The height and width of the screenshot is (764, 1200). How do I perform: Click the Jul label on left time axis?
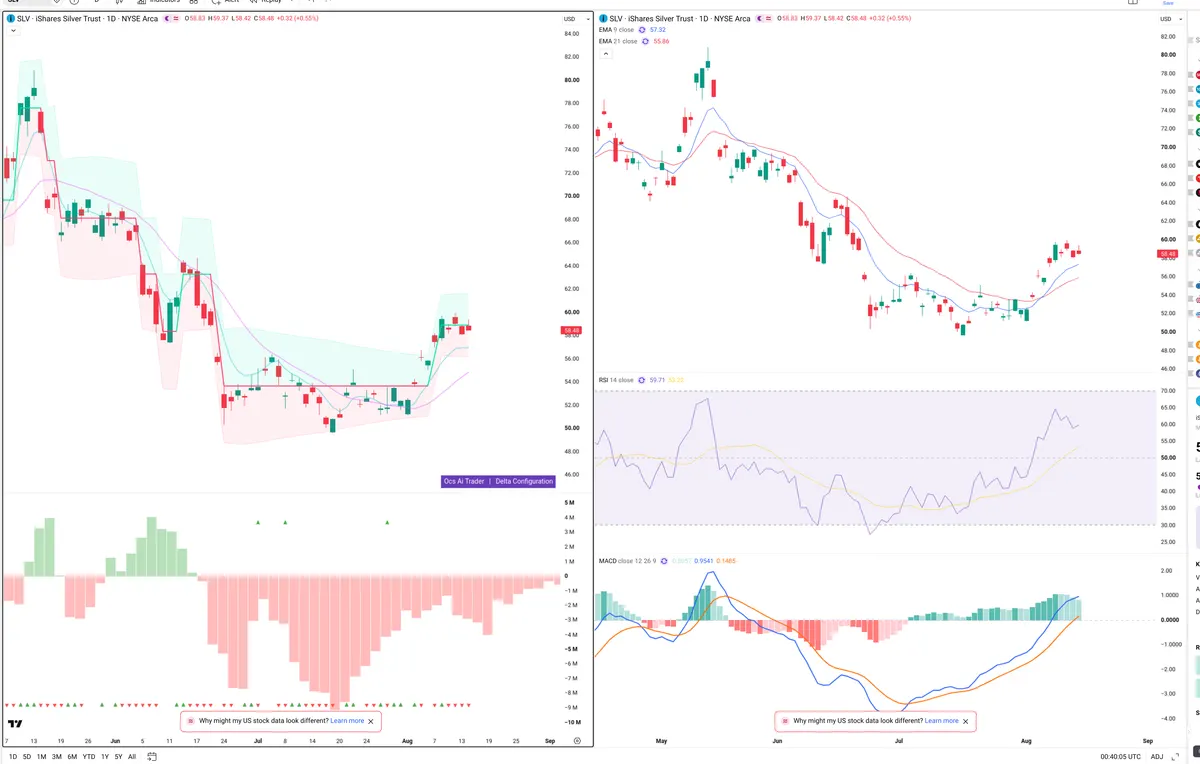click(x=258, y=741)
